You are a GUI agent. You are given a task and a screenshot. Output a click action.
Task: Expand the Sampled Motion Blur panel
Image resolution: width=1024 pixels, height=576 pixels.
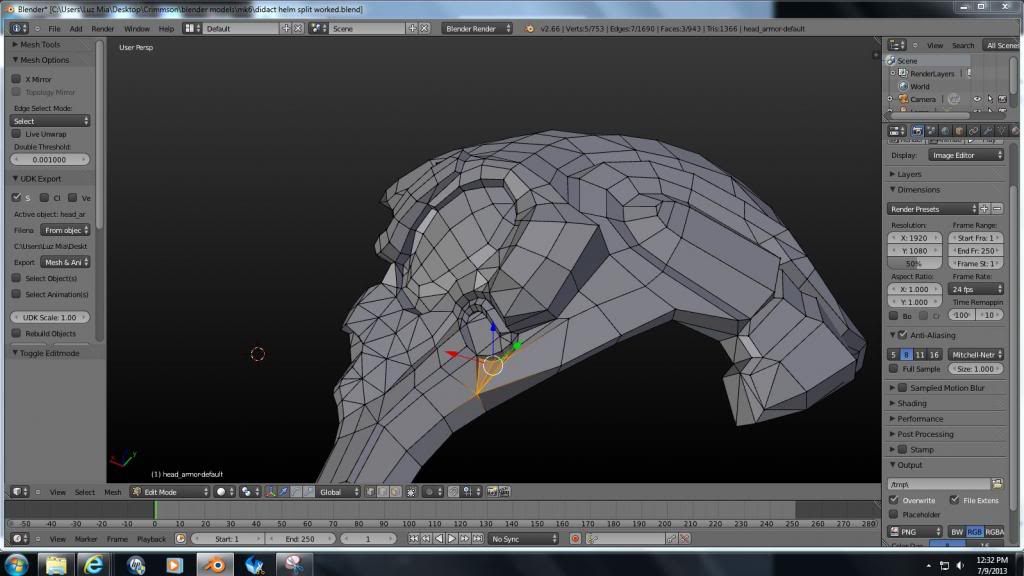(940, 388)
